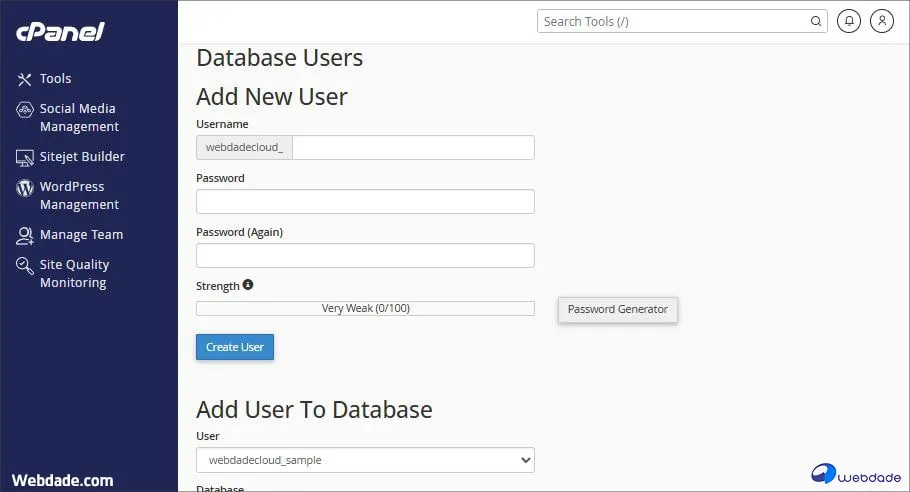Screen dimensions: 910x492
Task: Open Tools in the sidebar
Action: pos(55,78)
